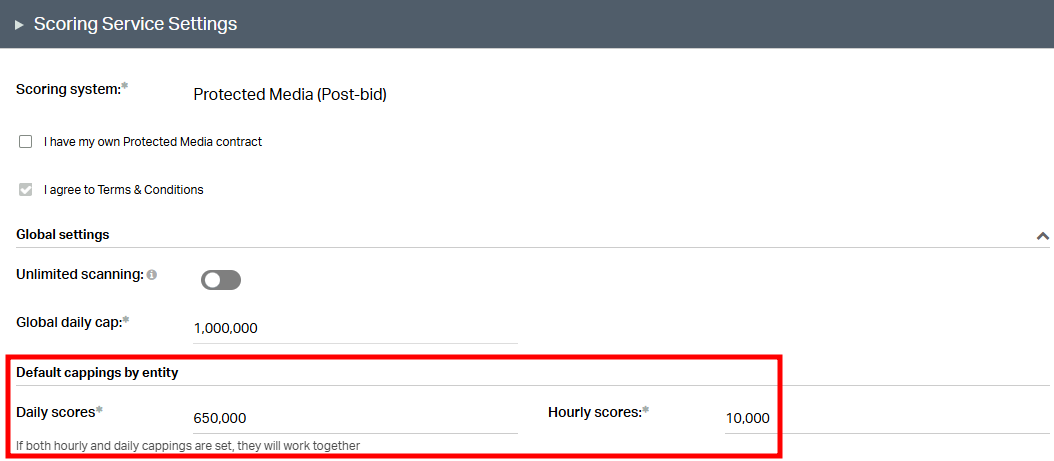Click the Daily scores label
Viewport: 1054px width, 461px height.
coord(56,413)
